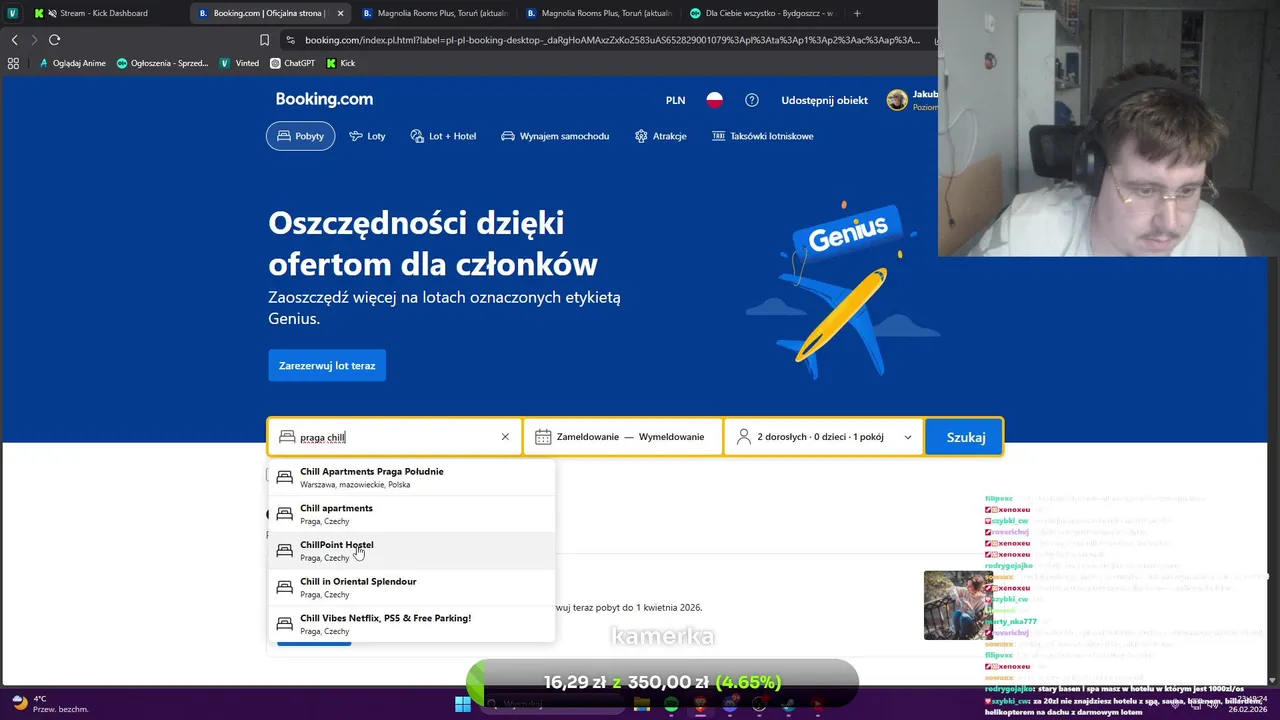Screen dimensions: 1280x720
Task: Close the active Booking.com tab
Action: pos(340,13)
